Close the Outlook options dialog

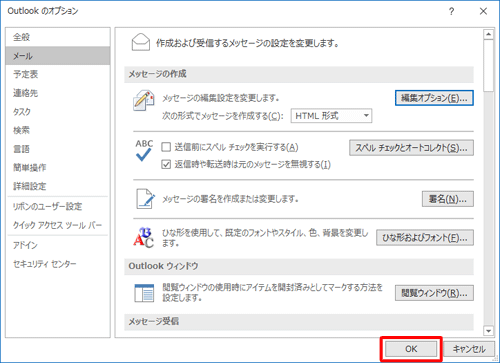pos(483,11)
